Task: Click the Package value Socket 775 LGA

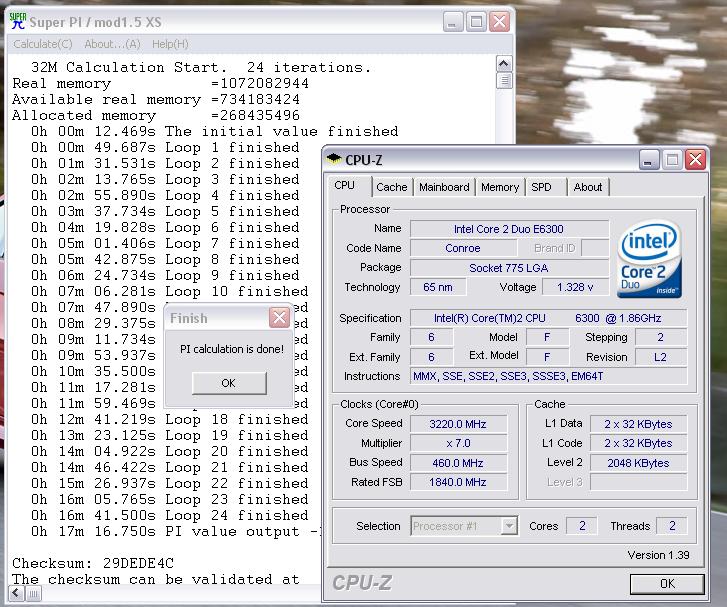Action: click(509, 268)
